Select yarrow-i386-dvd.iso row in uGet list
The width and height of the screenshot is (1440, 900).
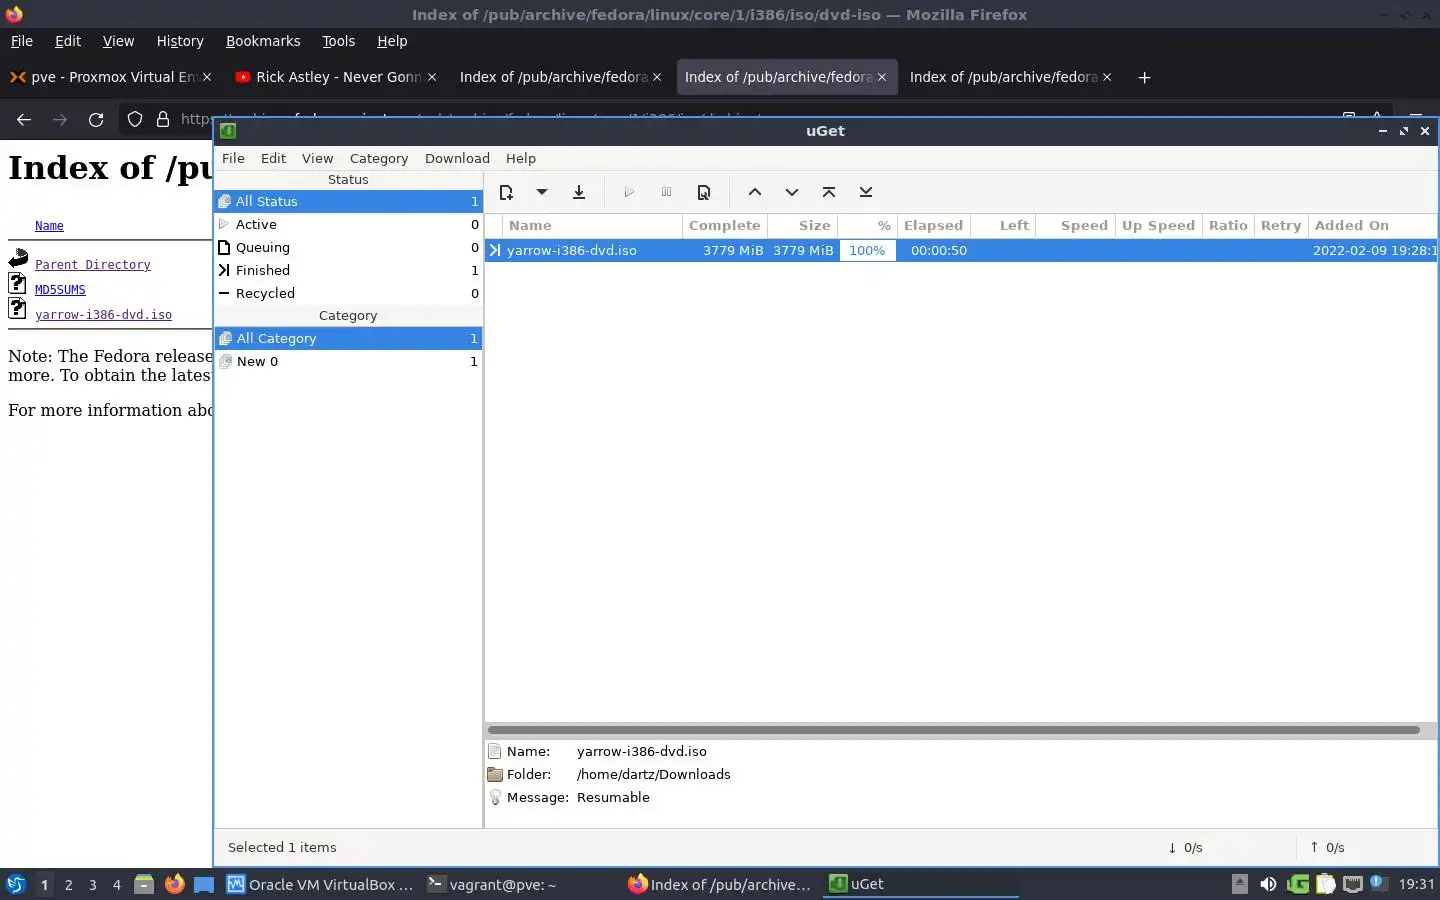click(x=961, y=250)
